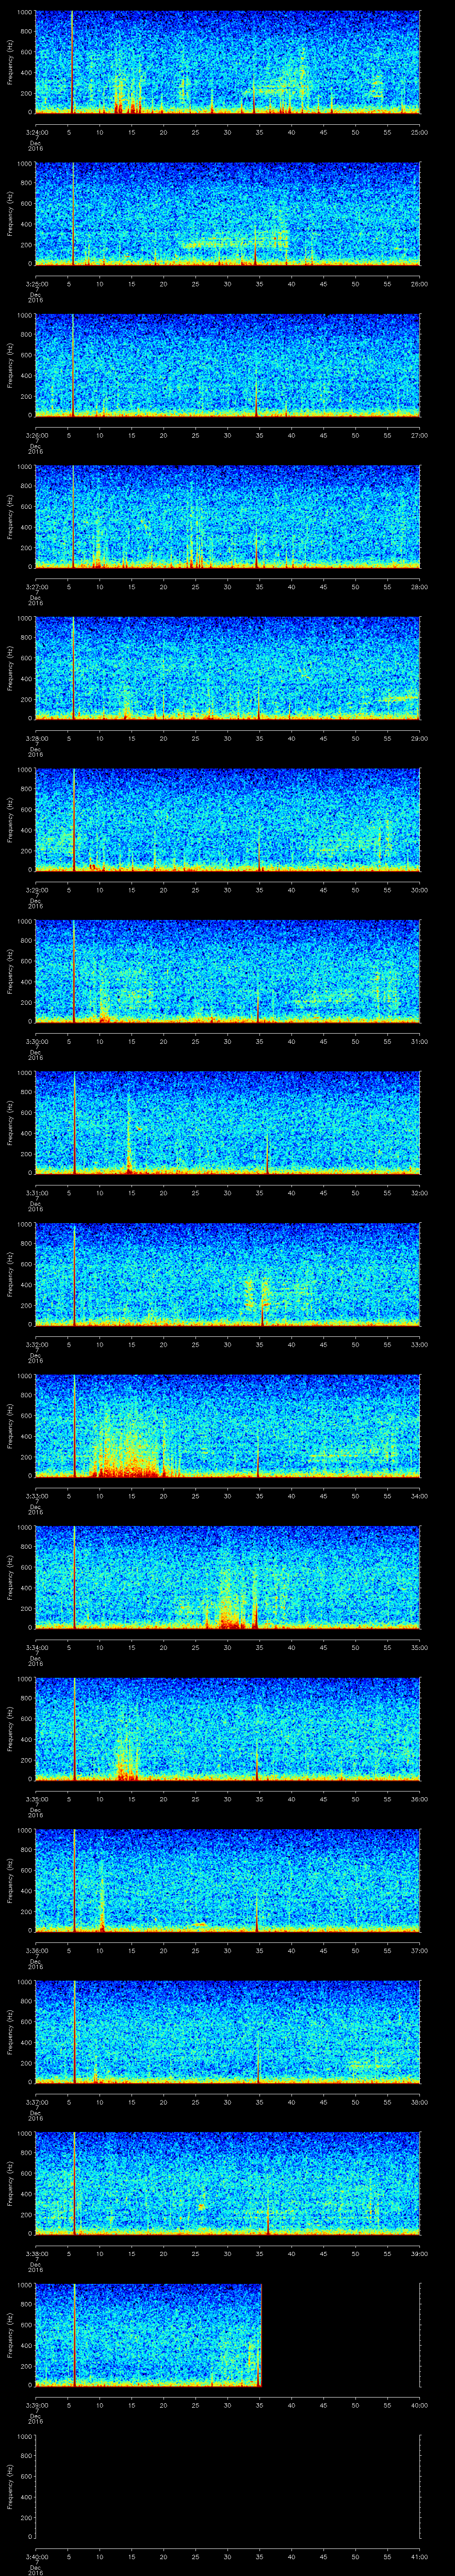The width and height of the screenshot is (455, 2576).
Task: Click the "31:00" end time label
Action: coord(419,1041)
